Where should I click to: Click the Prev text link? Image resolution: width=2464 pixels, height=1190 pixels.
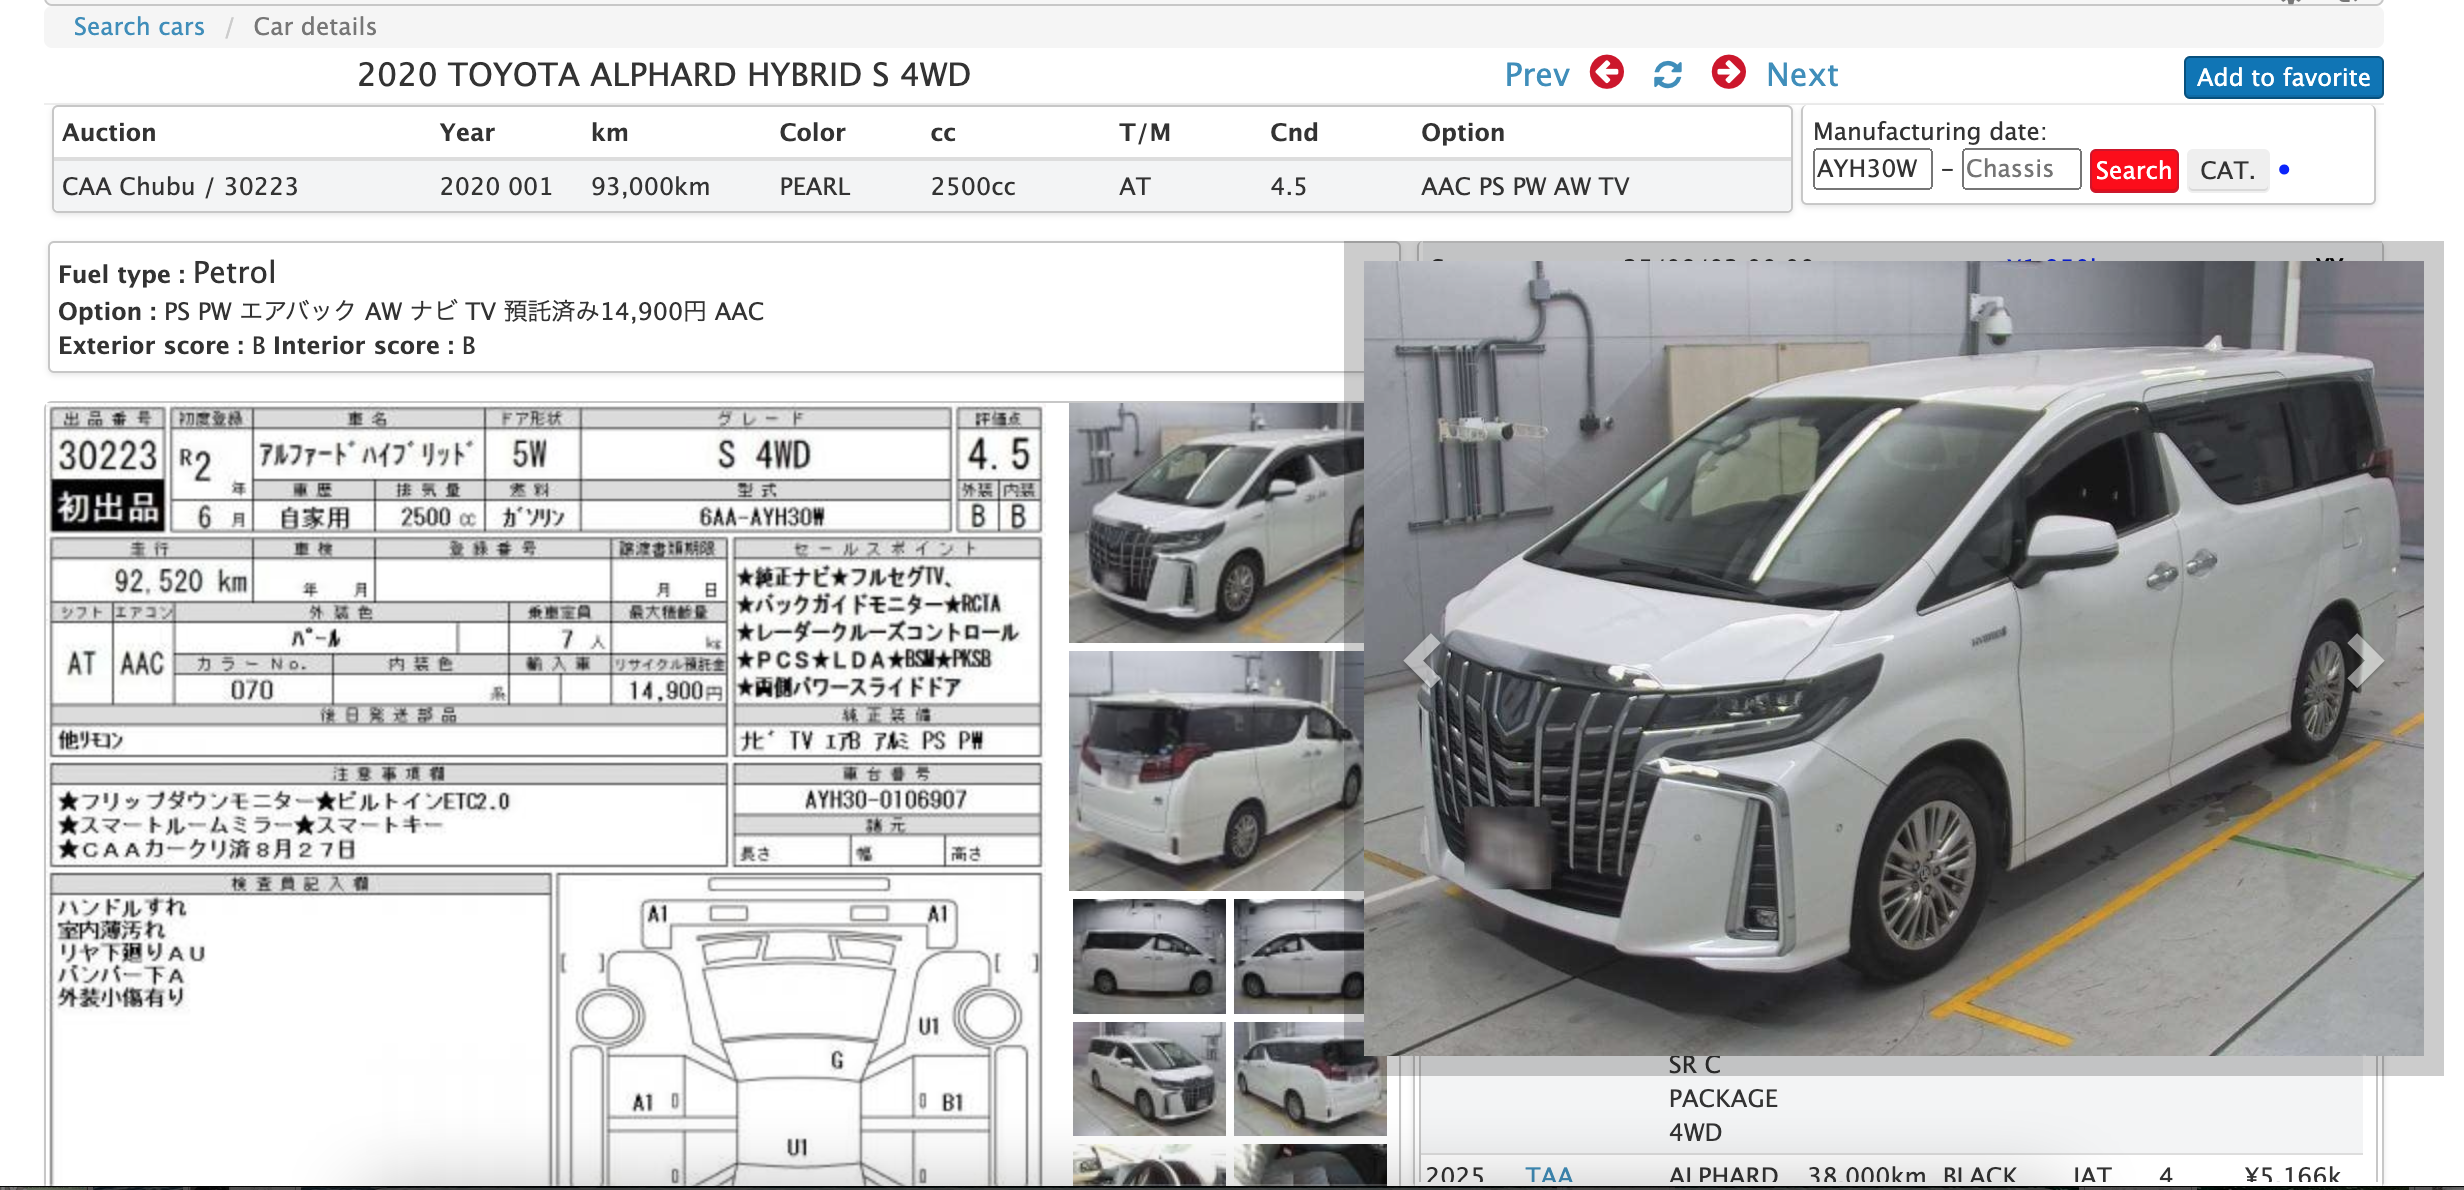click(x=1536, y=75)
